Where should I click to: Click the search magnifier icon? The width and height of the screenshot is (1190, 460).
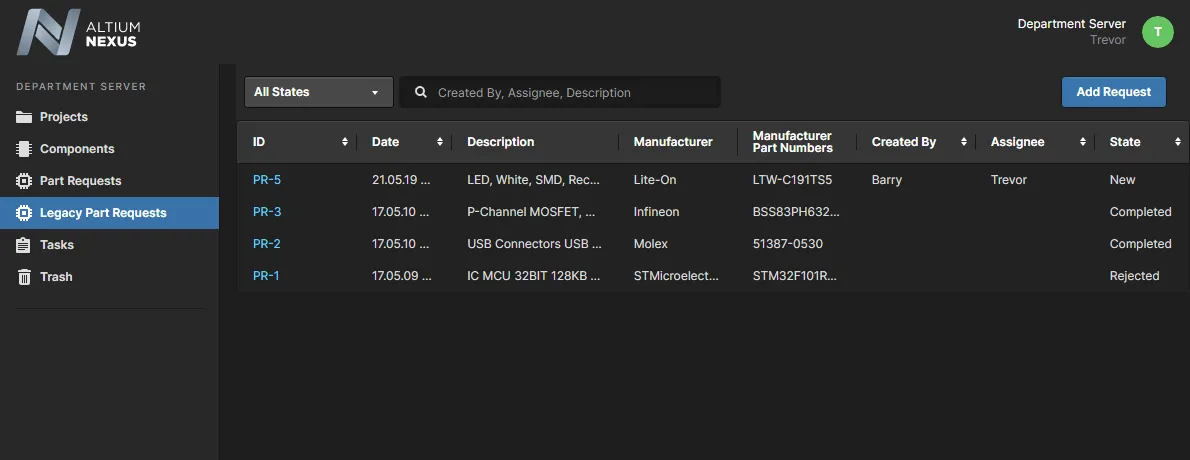coord(421,92)
